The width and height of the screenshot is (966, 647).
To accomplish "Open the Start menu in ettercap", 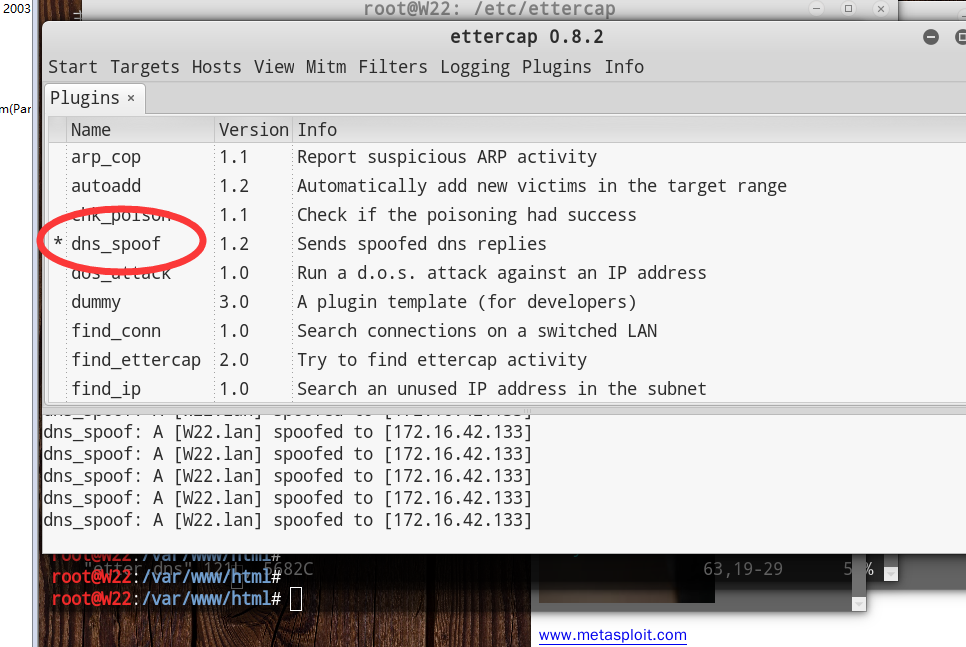I will [73, 67].
